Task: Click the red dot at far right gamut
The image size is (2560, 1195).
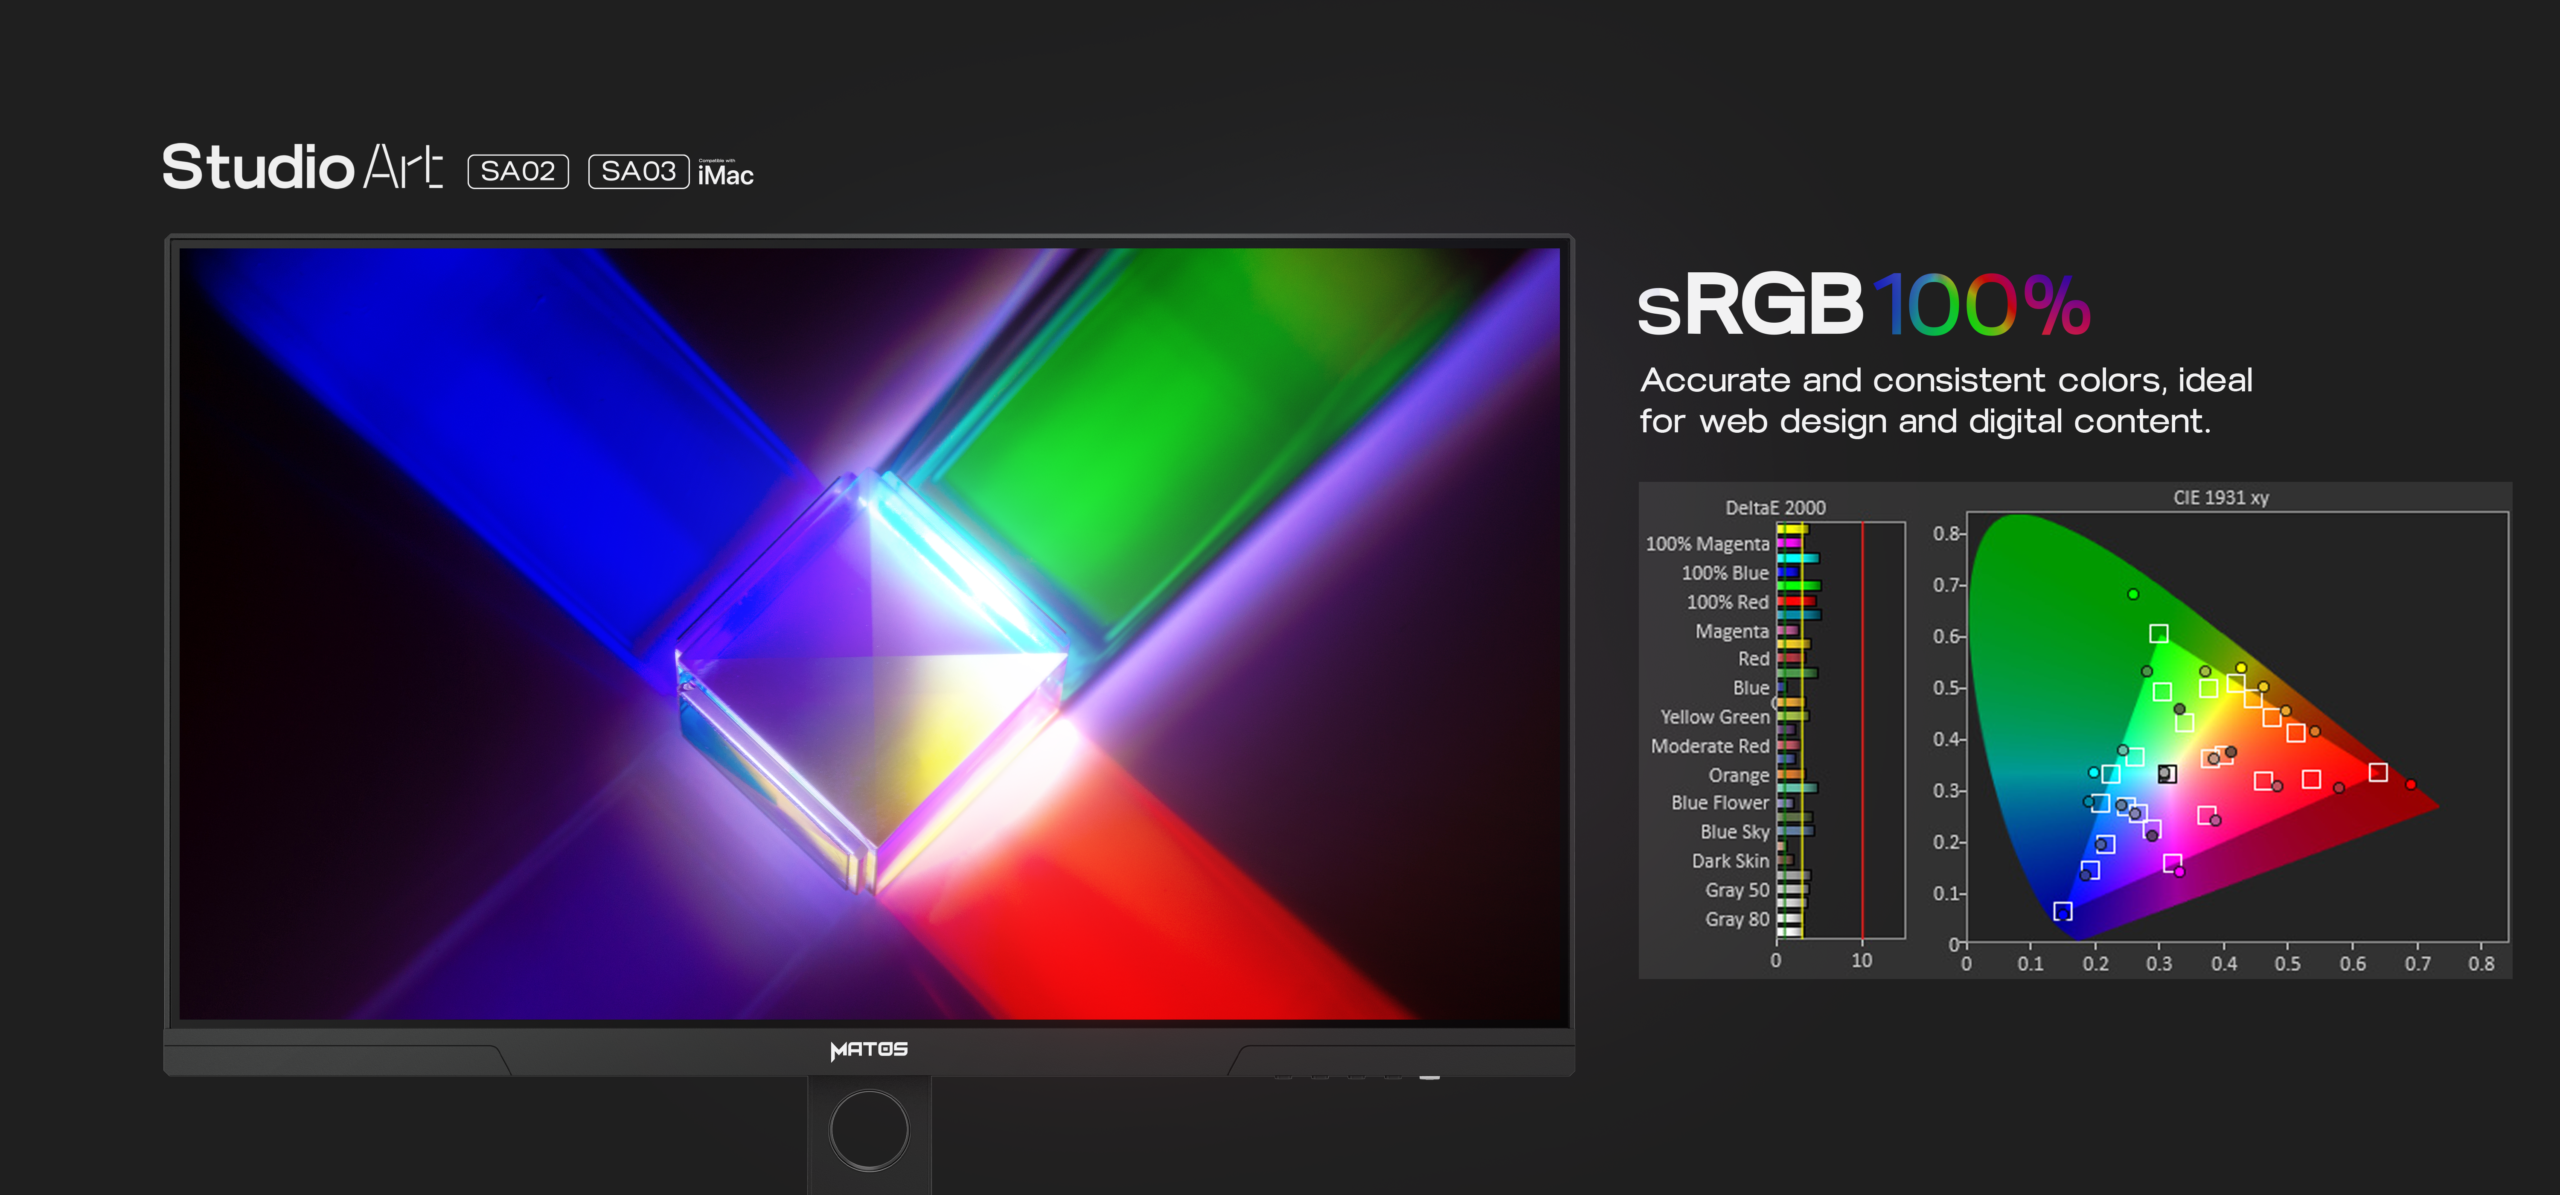Action: point(2411,784)
